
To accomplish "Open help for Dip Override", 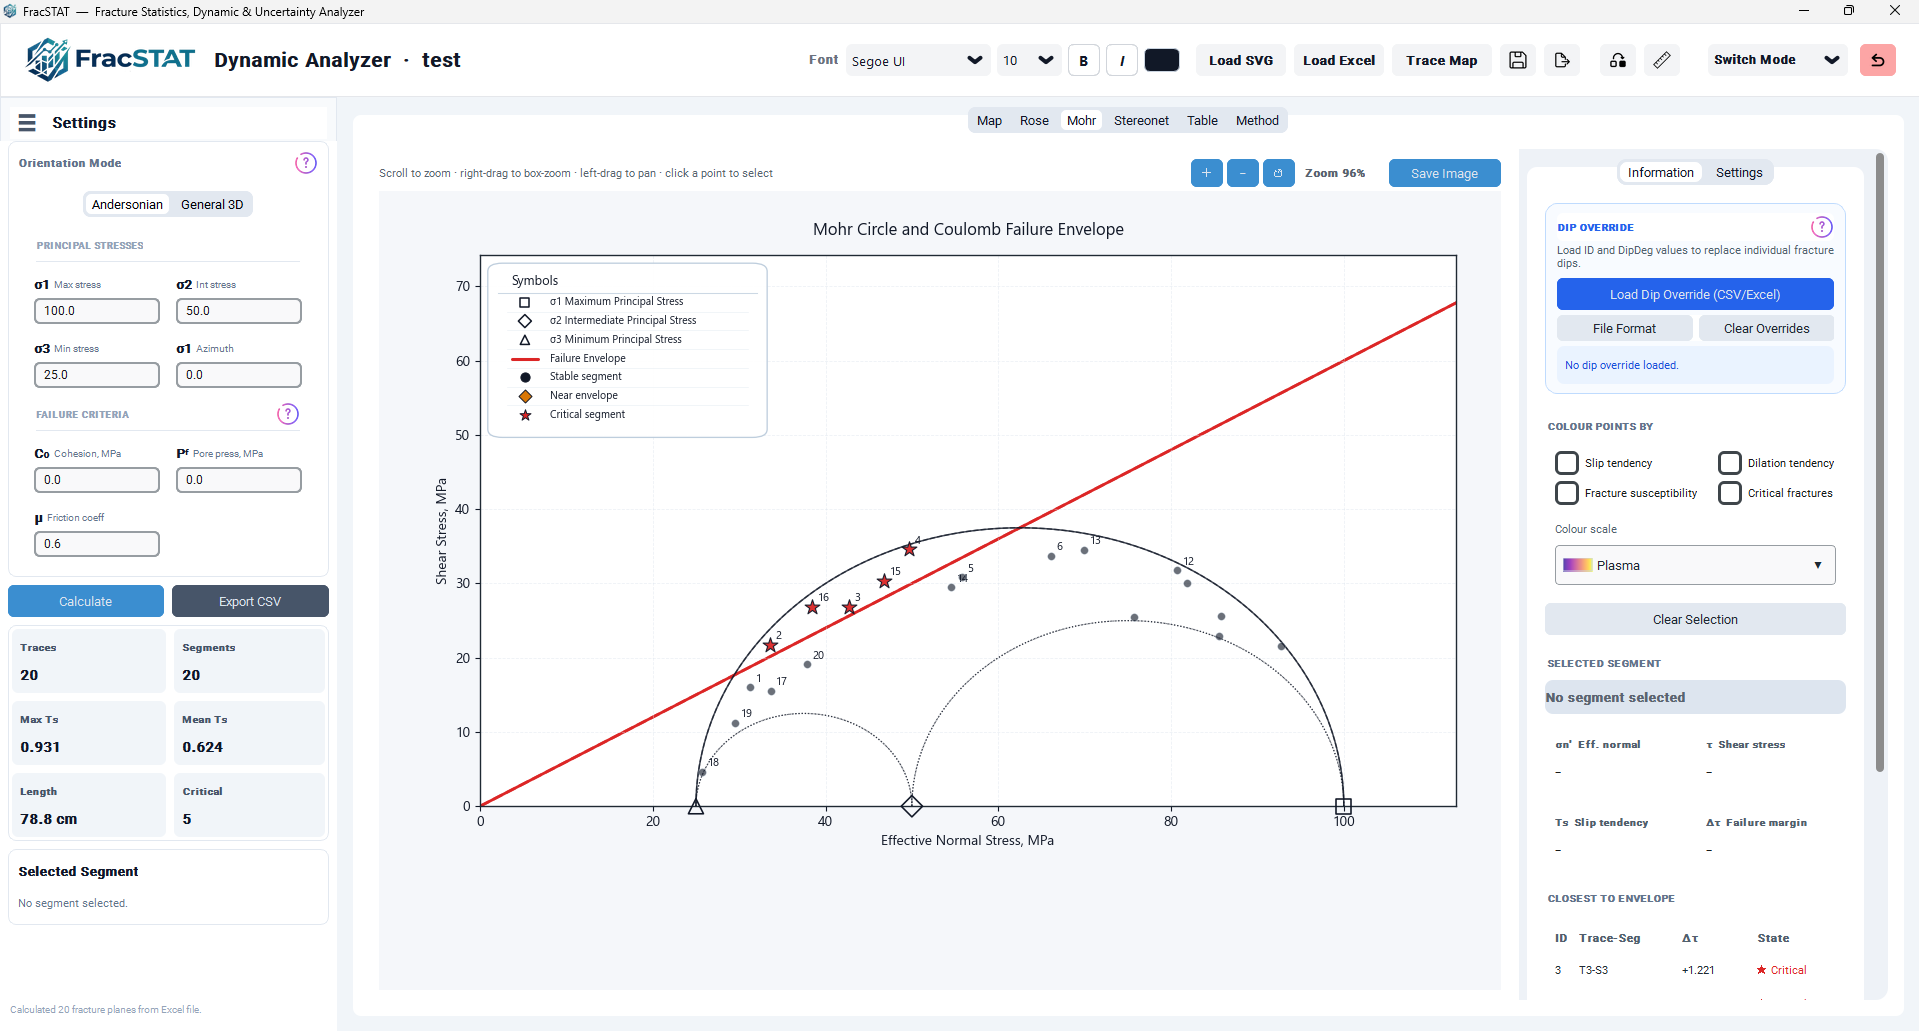I will (x=1822, y=227).
